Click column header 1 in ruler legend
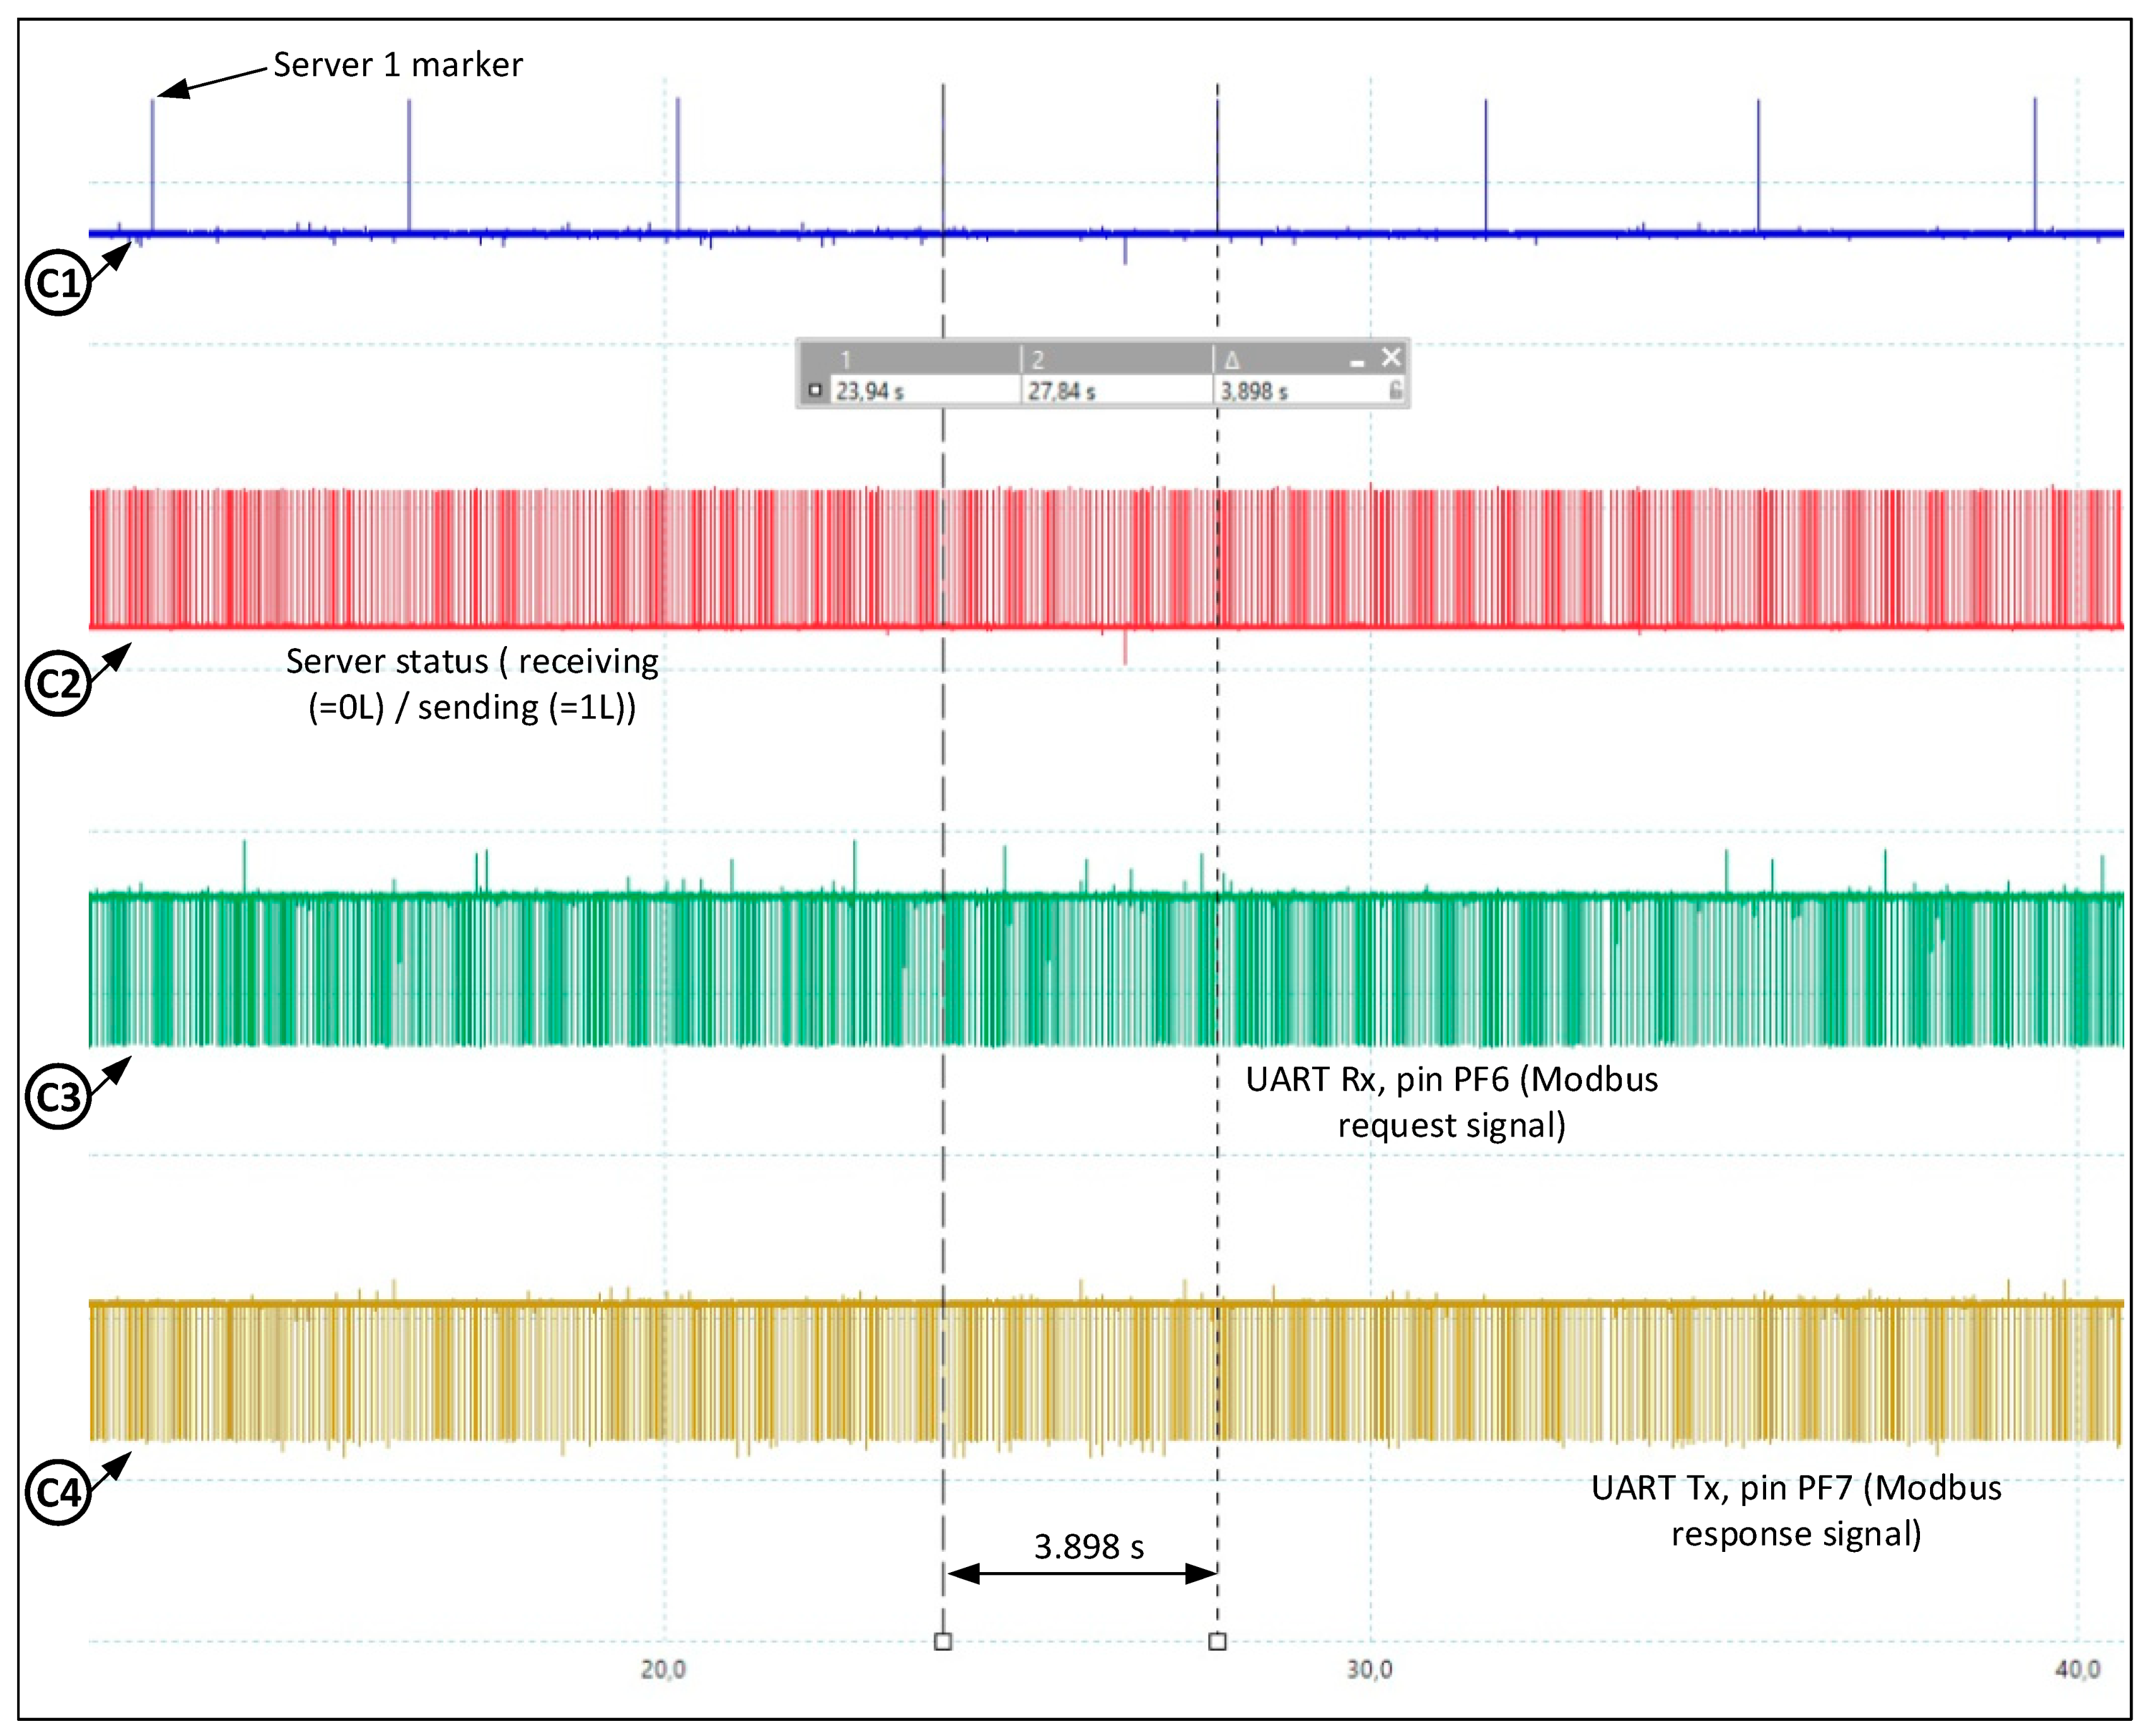This screenshot has width=2152, height=1736. (846, 360)
